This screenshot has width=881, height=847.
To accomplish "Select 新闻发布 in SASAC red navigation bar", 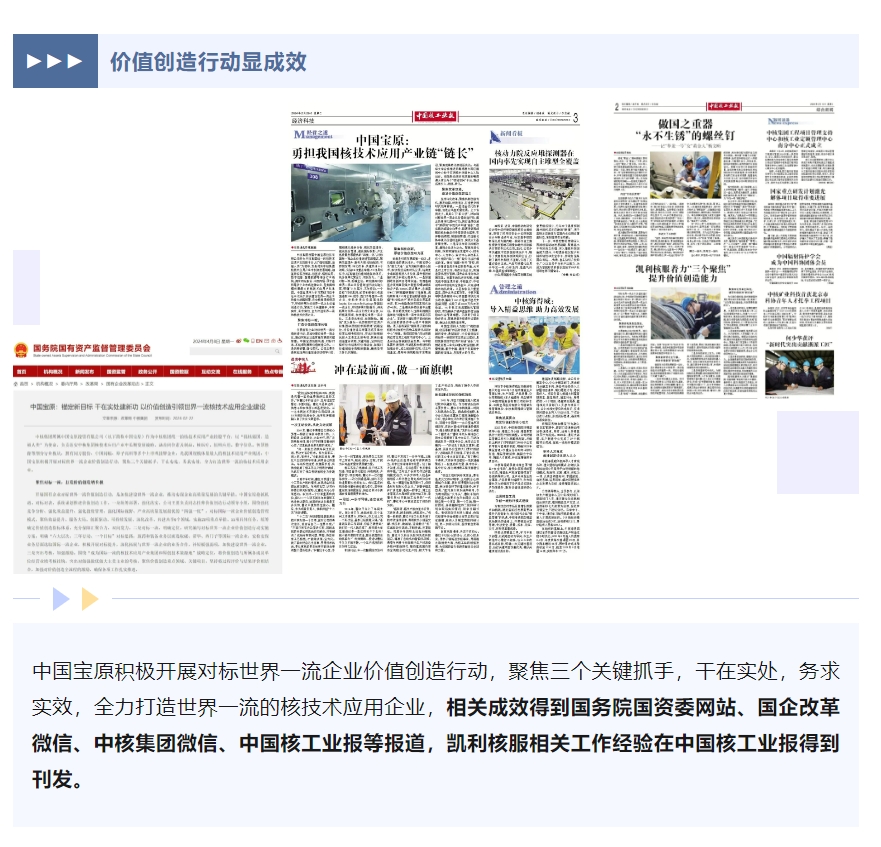I will (84, 372).
